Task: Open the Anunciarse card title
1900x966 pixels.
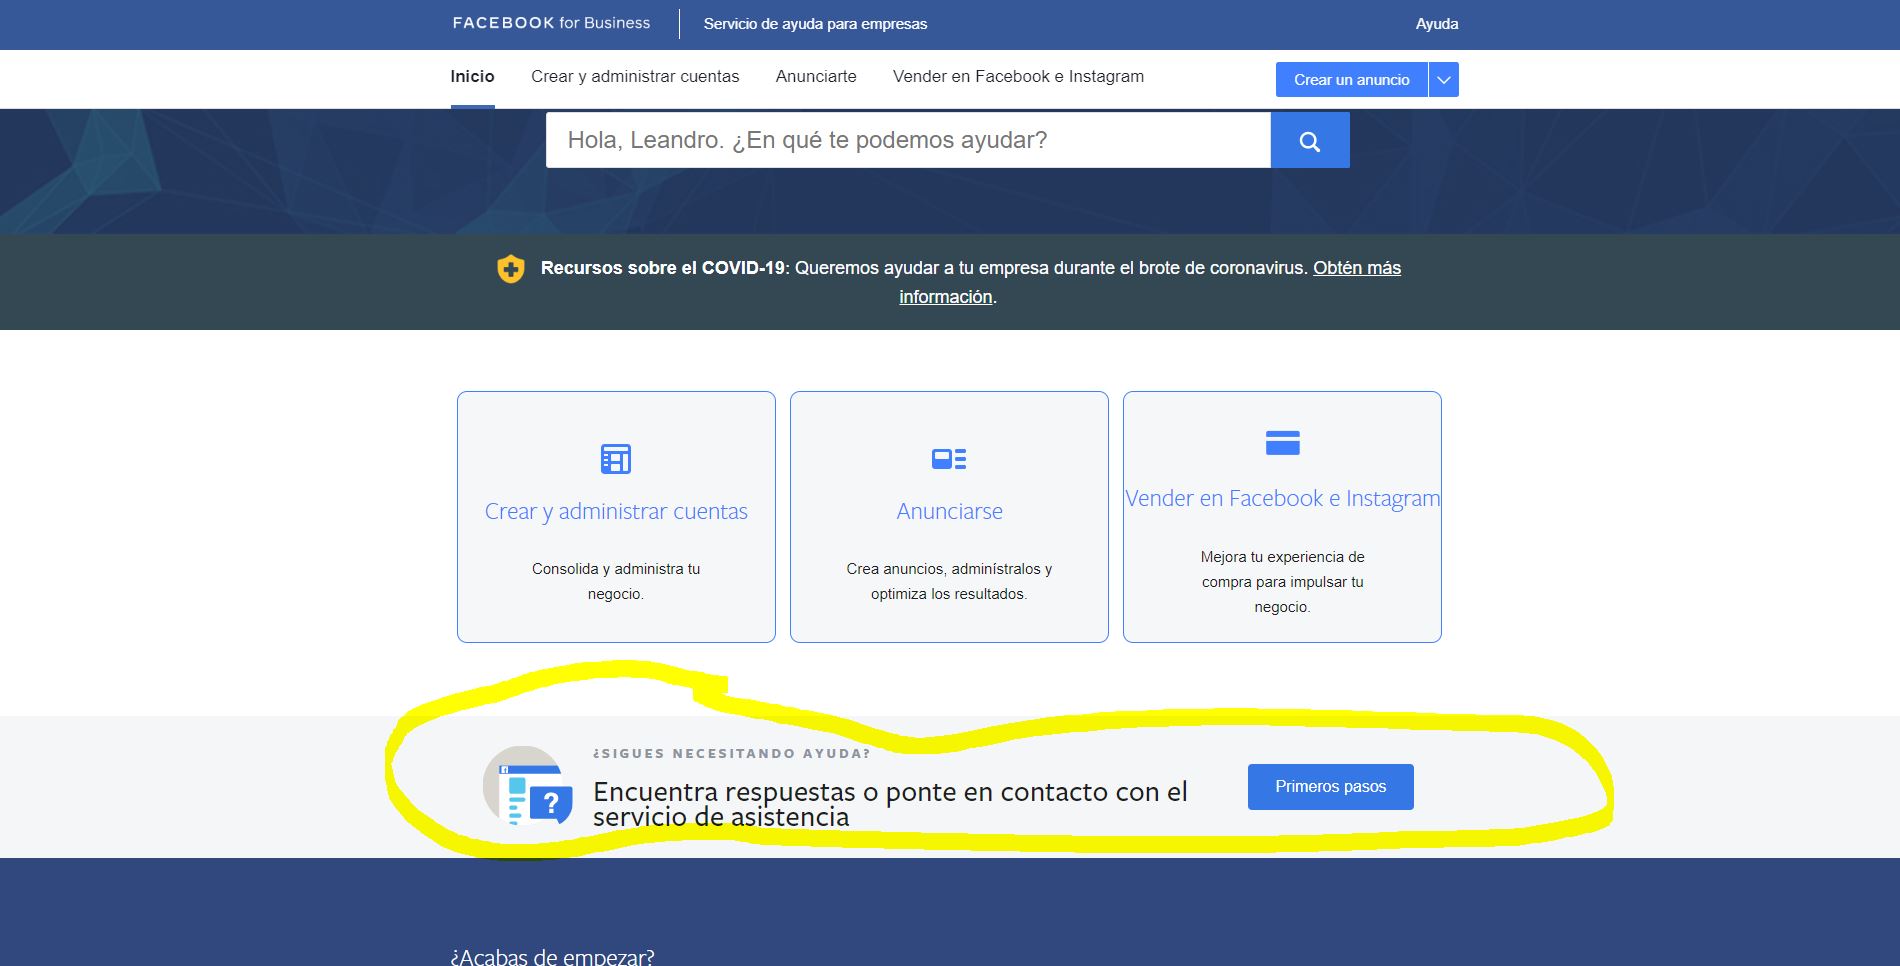Action: point(949,511)
